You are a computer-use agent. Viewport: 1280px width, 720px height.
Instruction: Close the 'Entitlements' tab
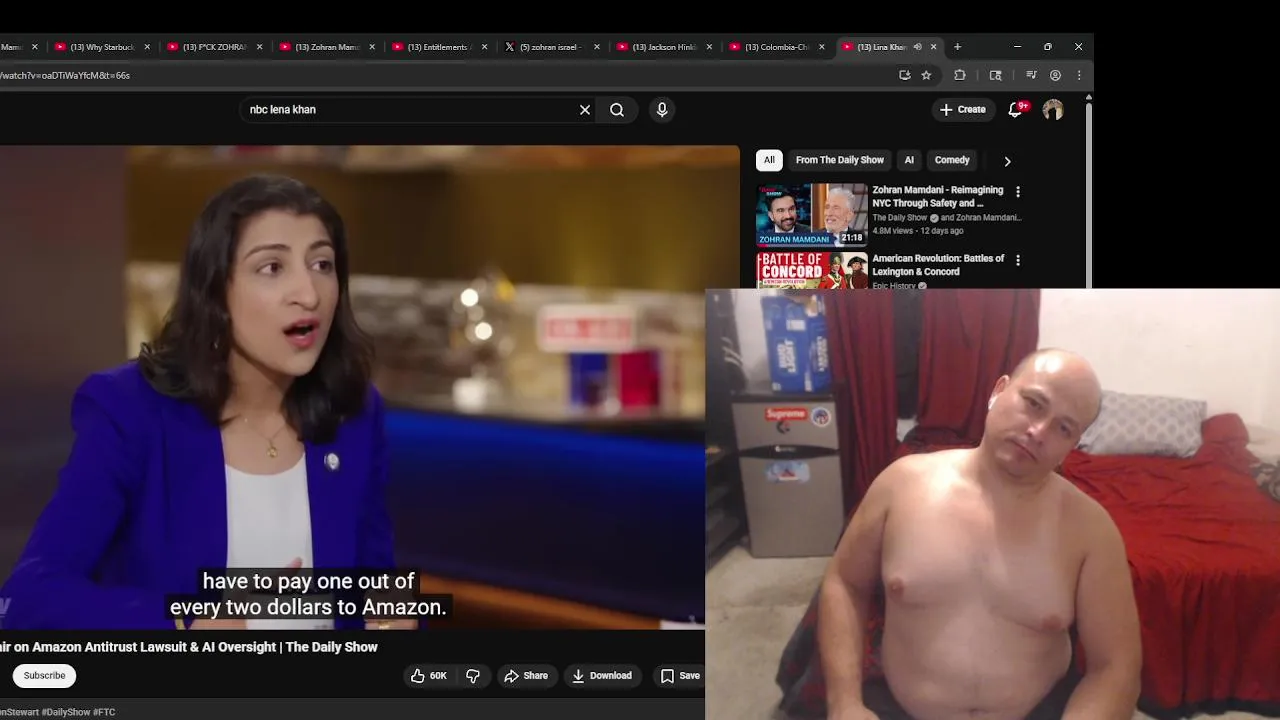485,47
